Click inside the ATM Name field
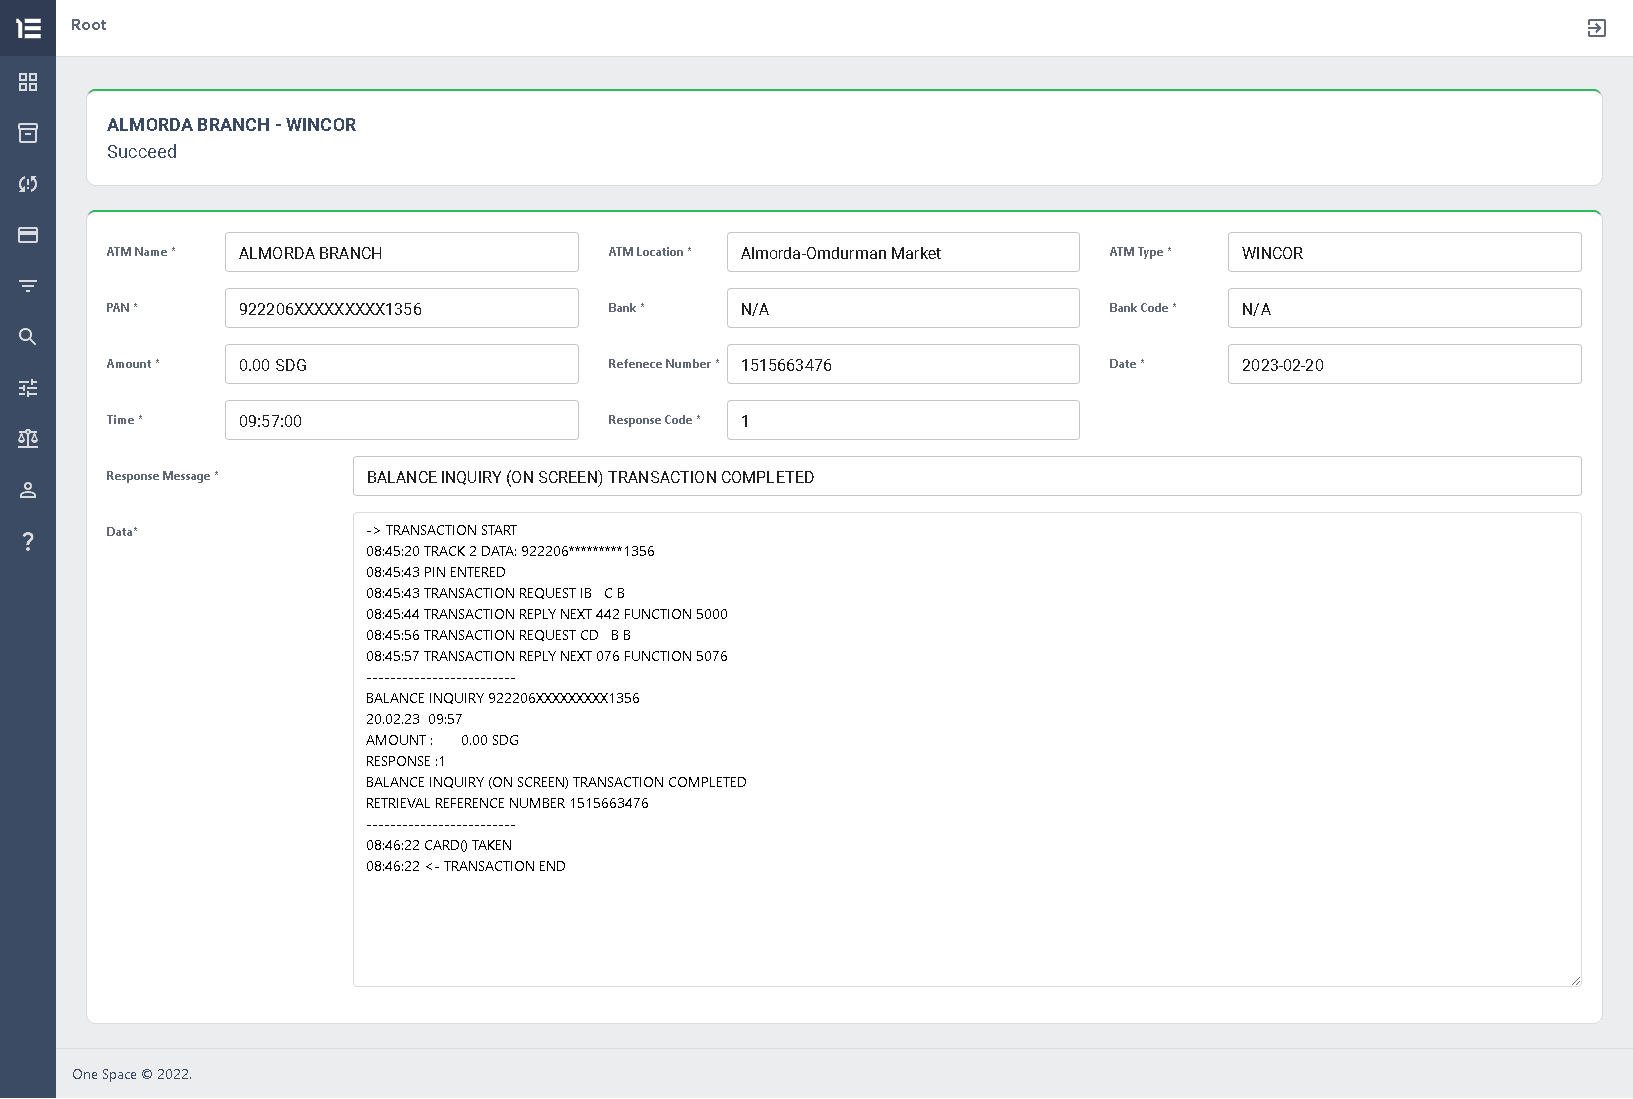The width and height of the screenshot is (1633, 1099). pos(401,252)
